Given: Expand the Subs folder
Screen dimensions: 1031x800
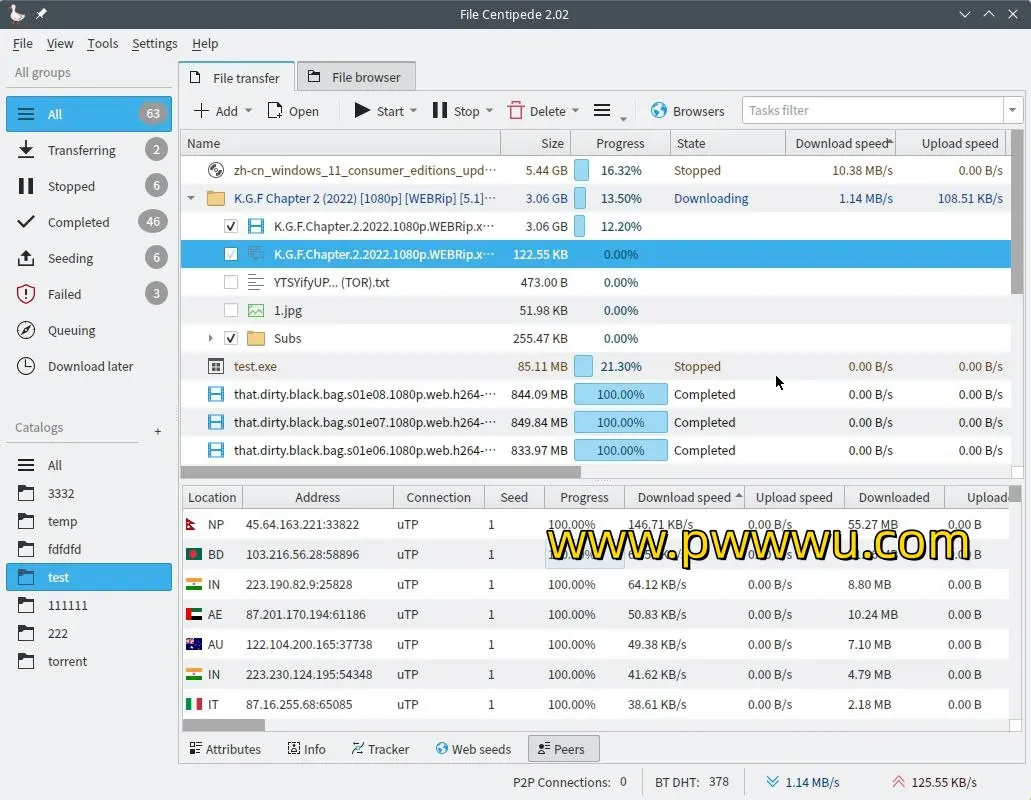Looking at the screenshot, I should tap(210, 339).
